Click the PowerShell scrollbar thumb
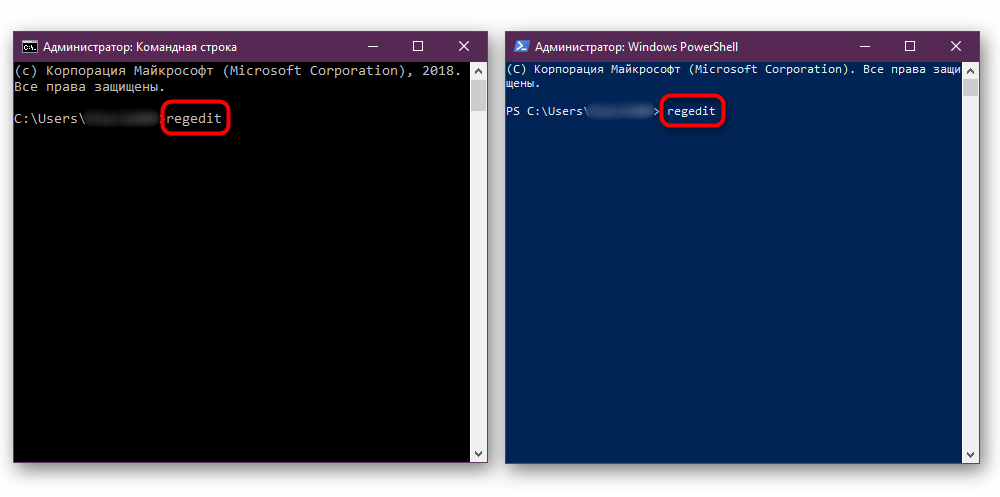 (x=970, y=88)
